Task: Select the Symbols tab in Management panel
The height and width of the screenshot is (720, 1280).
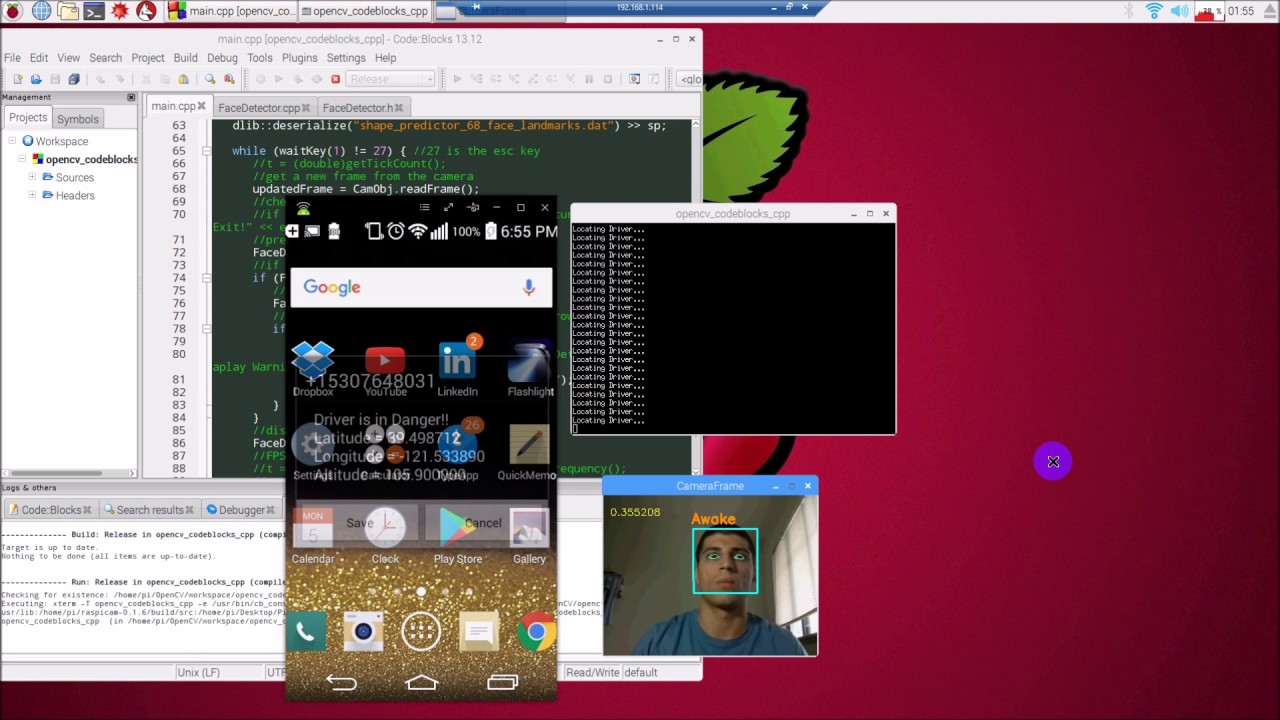Action: [77, 119]
